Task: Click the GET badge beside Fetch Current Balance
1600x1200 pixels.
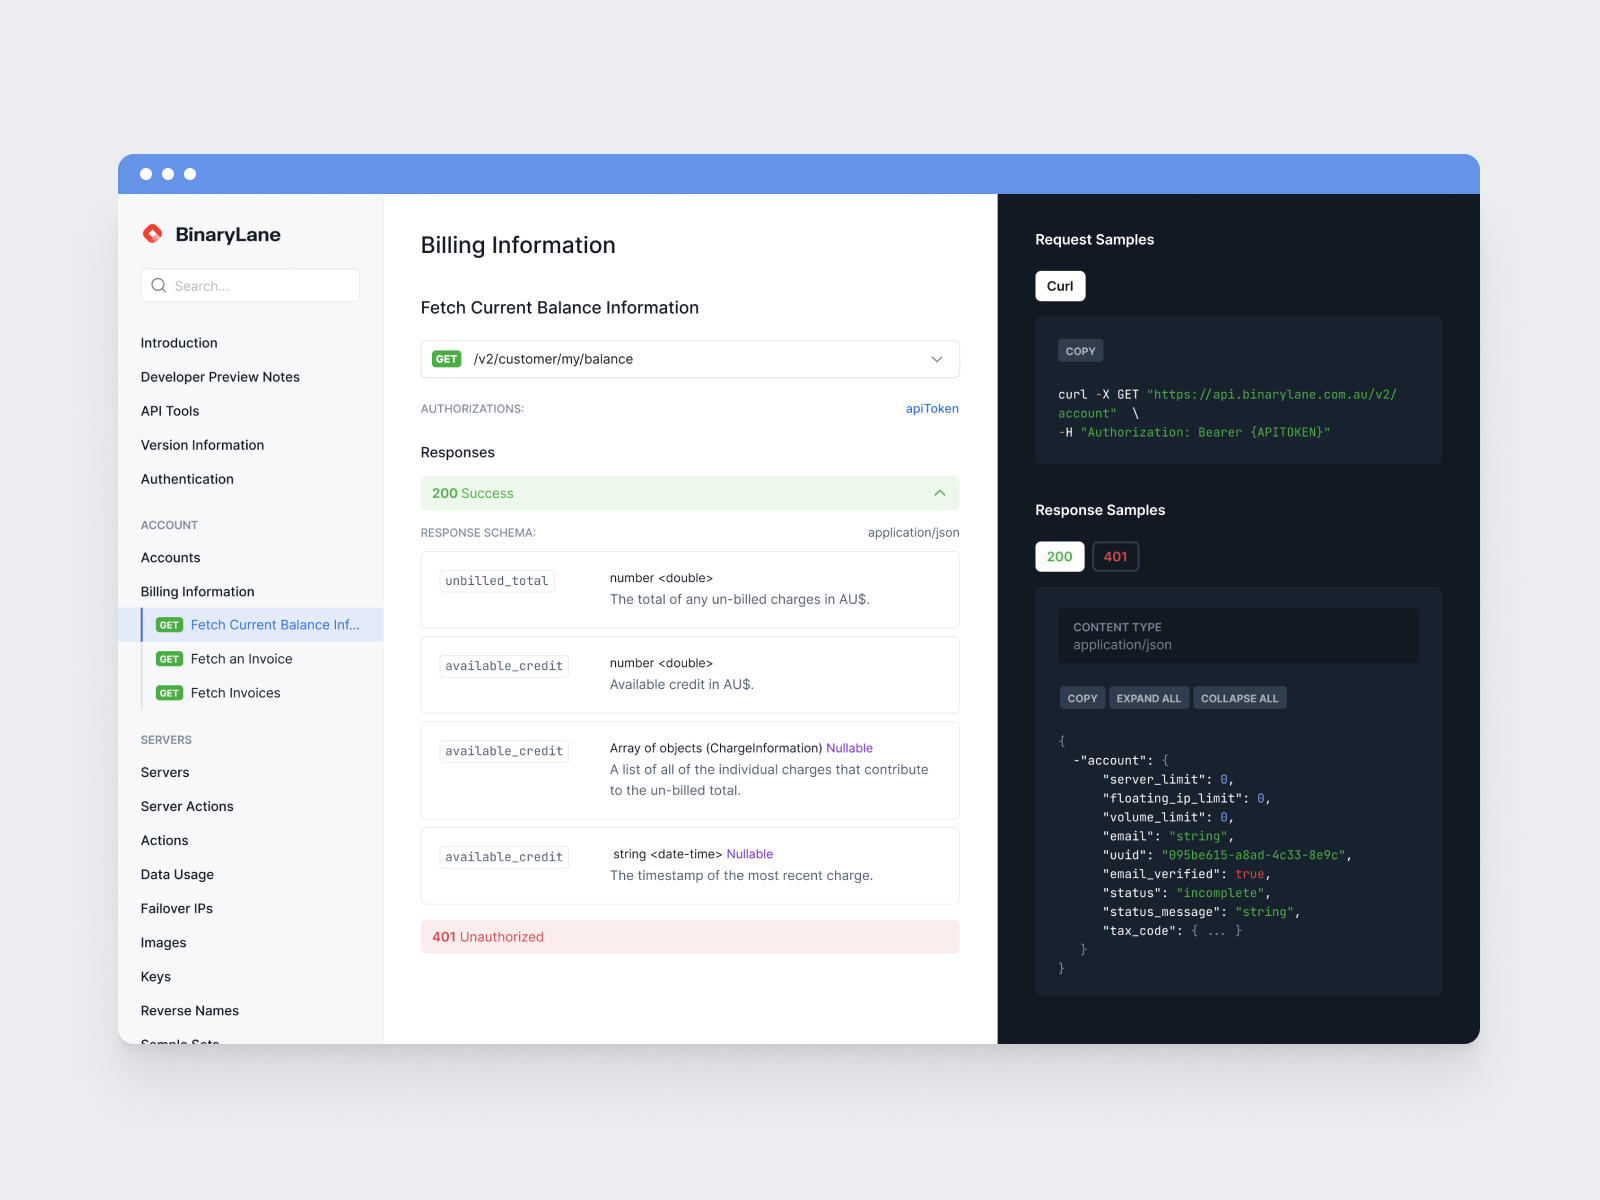Action: (169, 625)
